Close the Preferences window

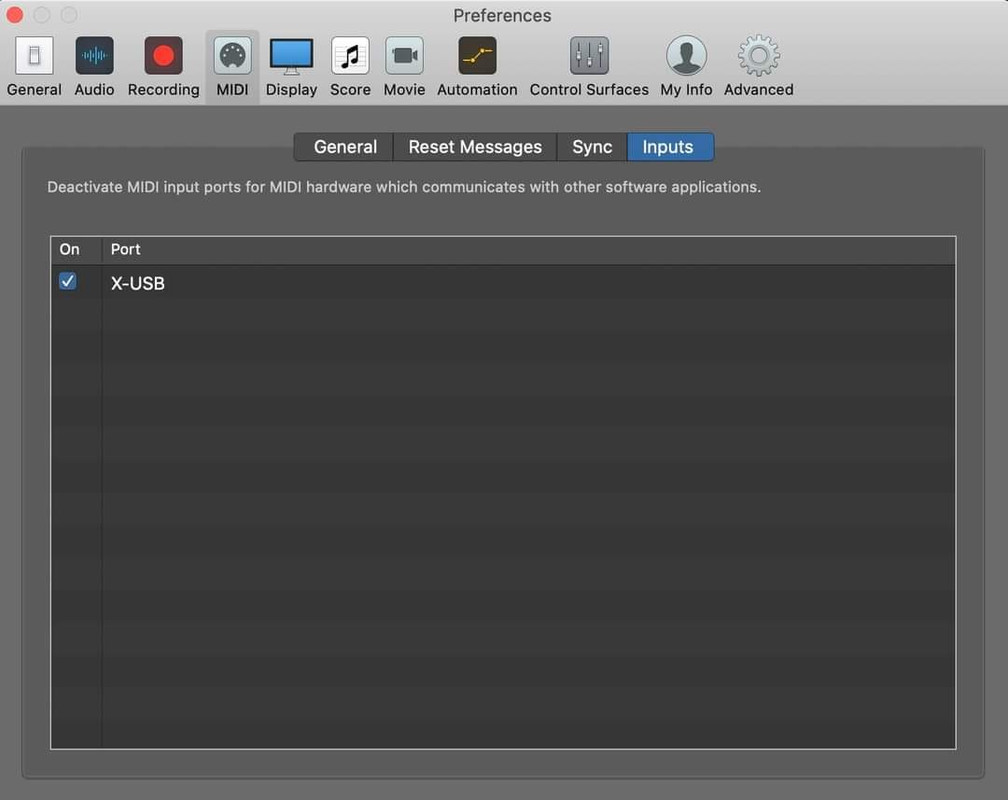15,15
